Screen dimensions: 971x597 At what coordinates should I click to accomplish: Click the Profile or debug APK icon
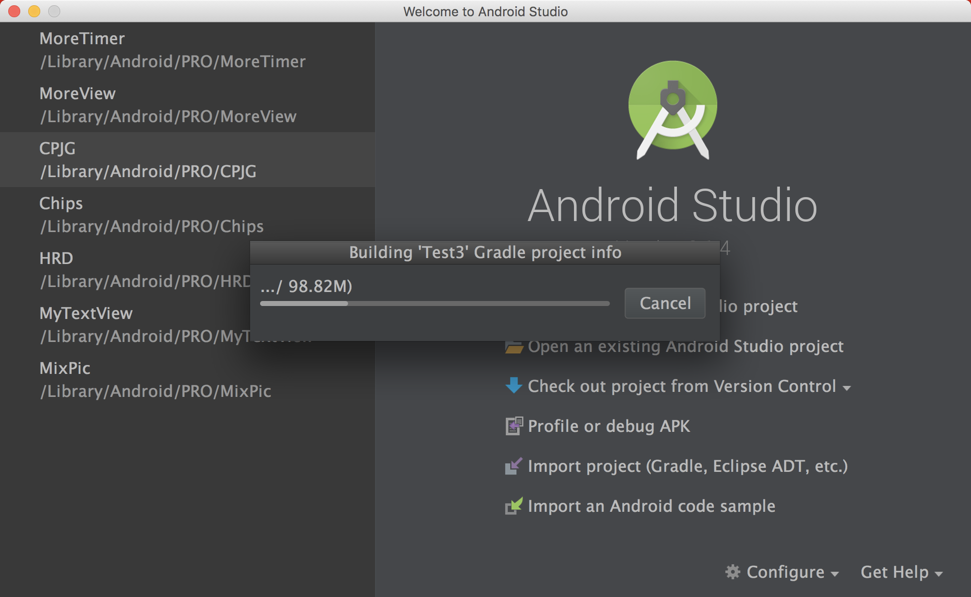(x=514, y=426)
